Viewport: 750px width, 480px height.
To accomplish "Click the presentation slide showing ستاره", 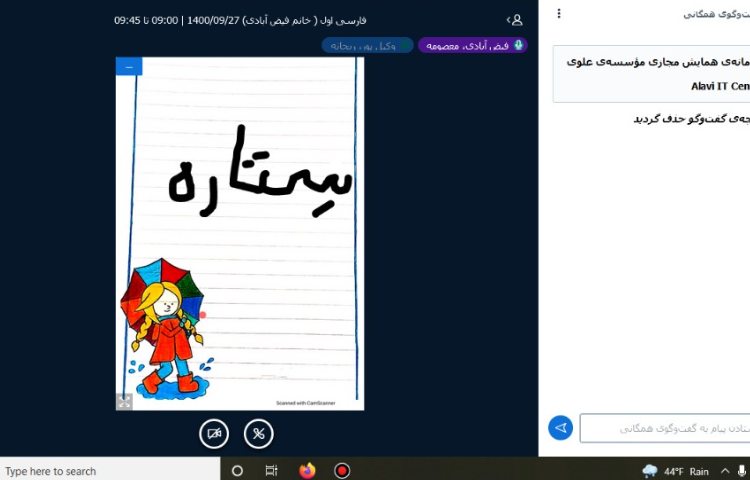I will coord(240,233).
